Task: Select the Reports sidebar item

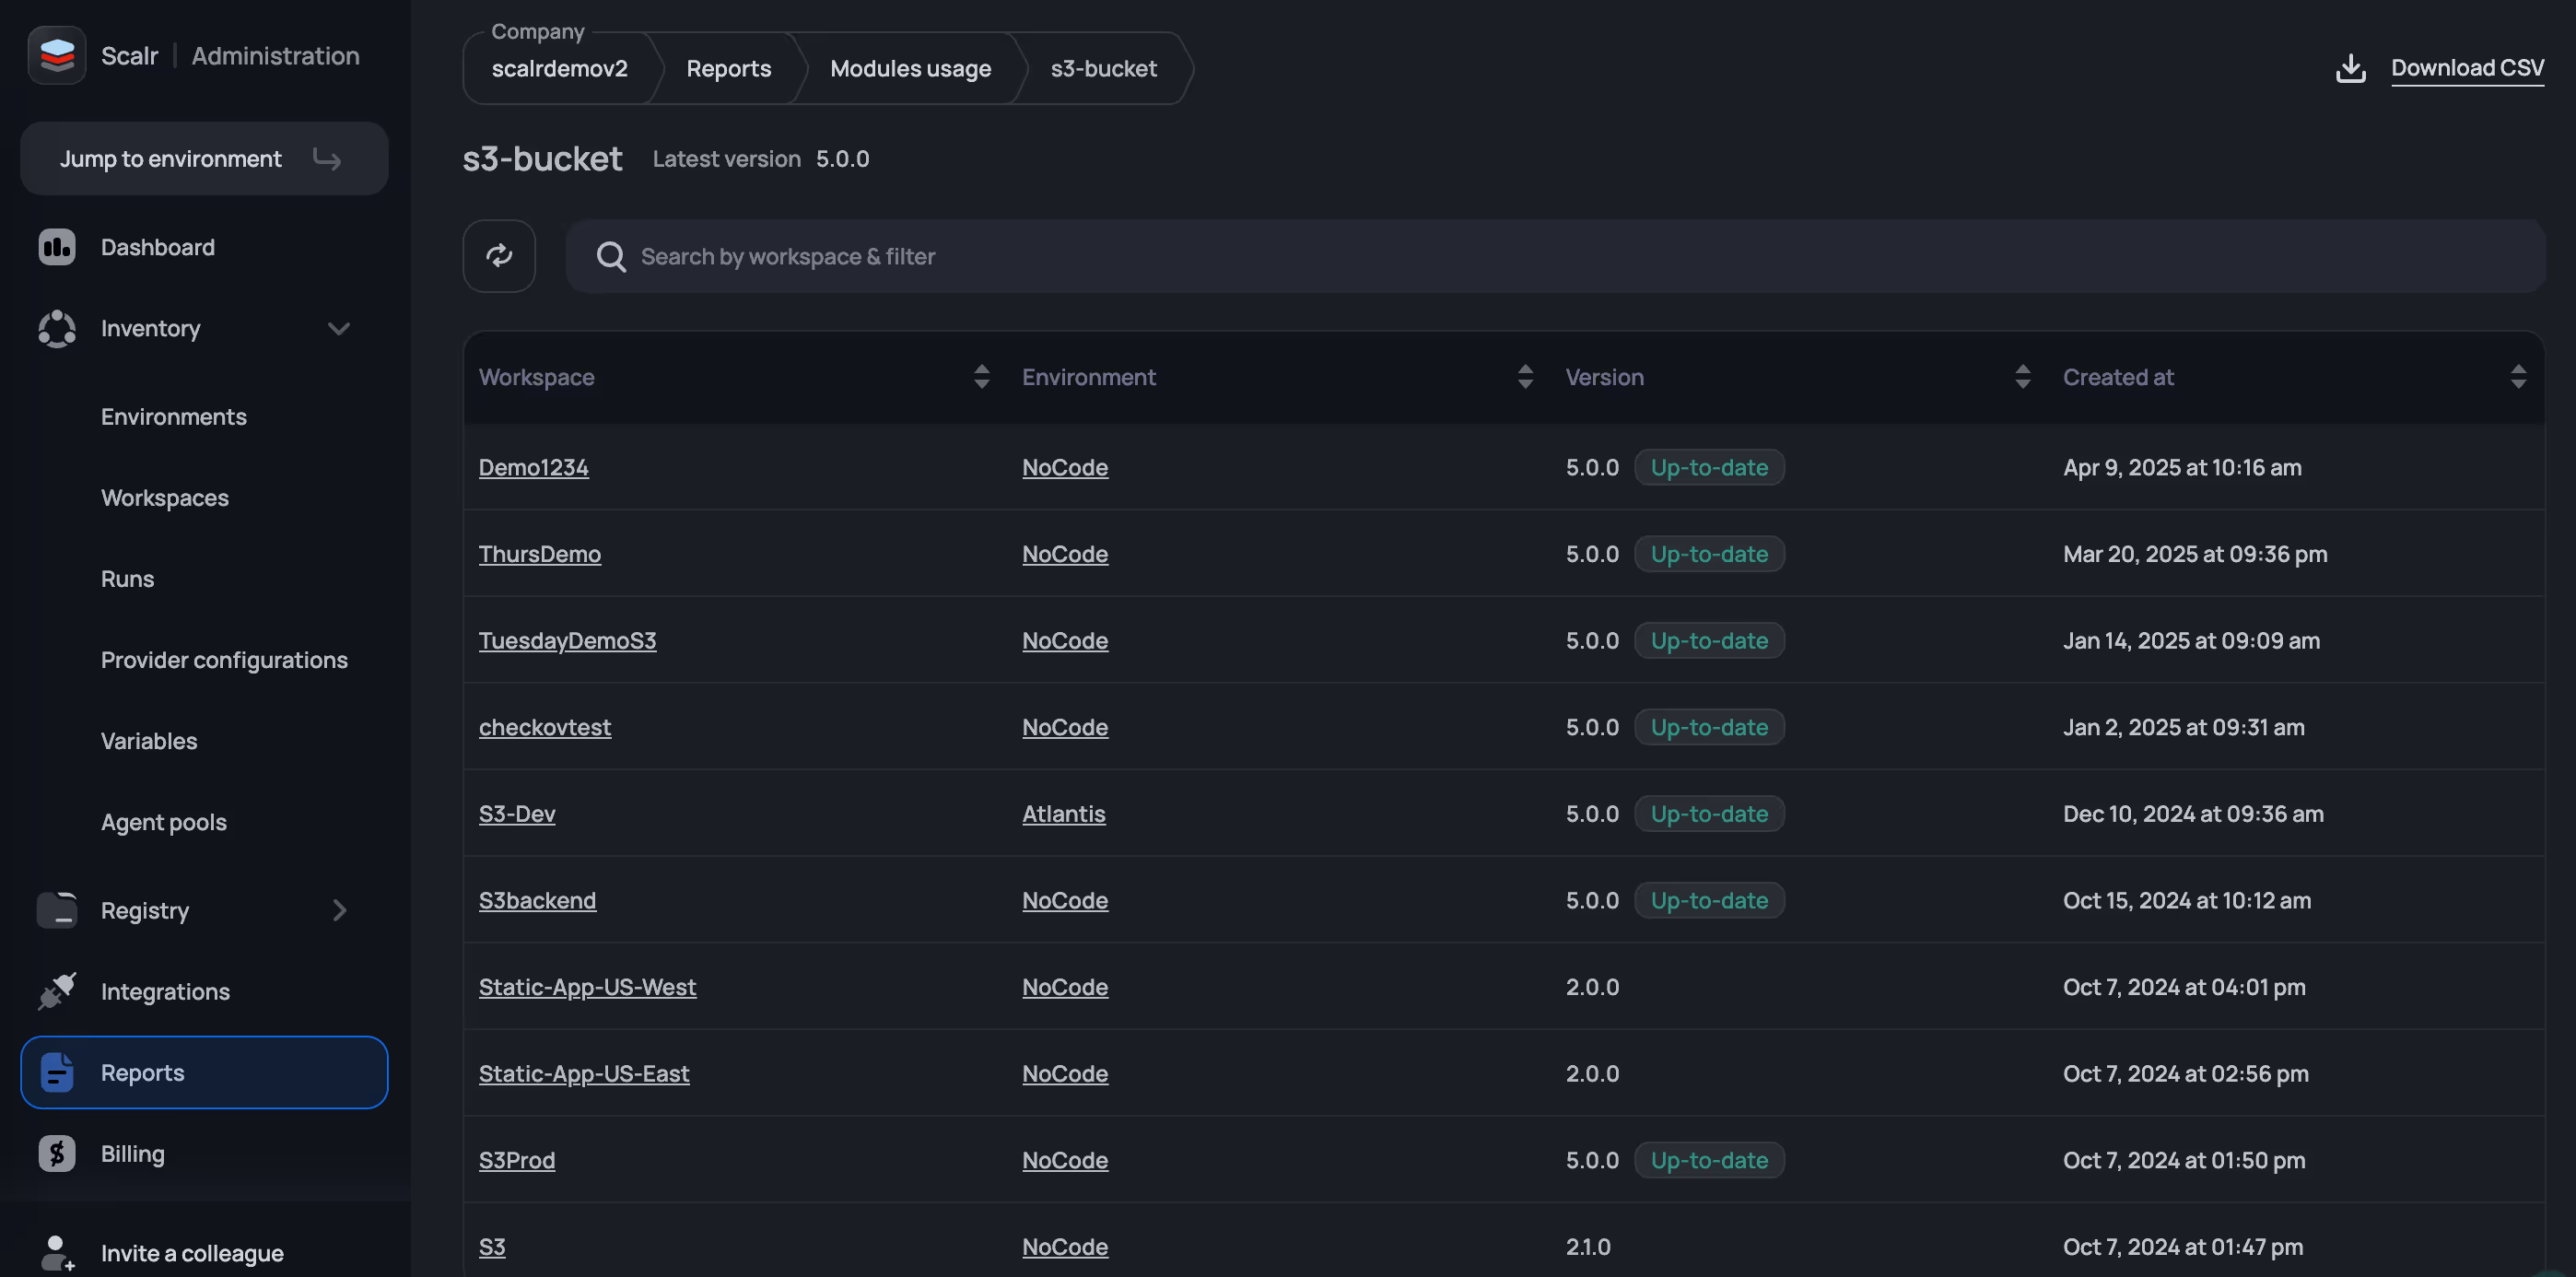Action: tap(204, 1072)
